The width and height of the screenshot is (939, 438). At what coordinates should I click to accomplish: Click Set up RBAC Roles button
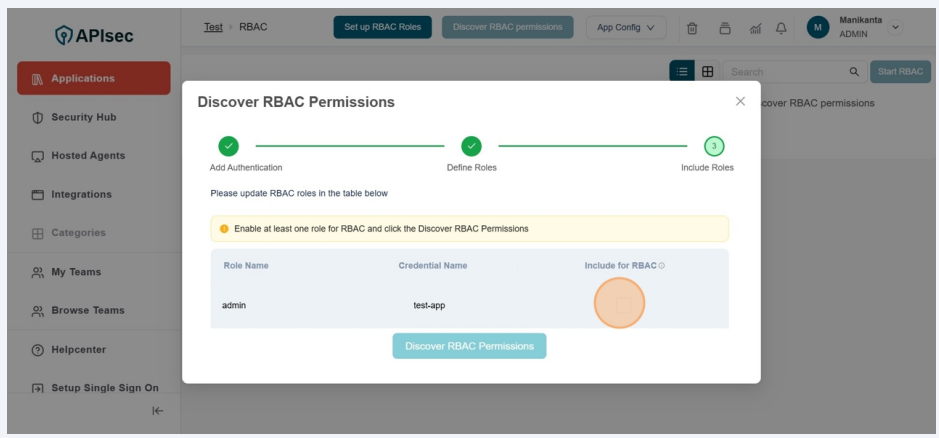[x=383, y=27]
